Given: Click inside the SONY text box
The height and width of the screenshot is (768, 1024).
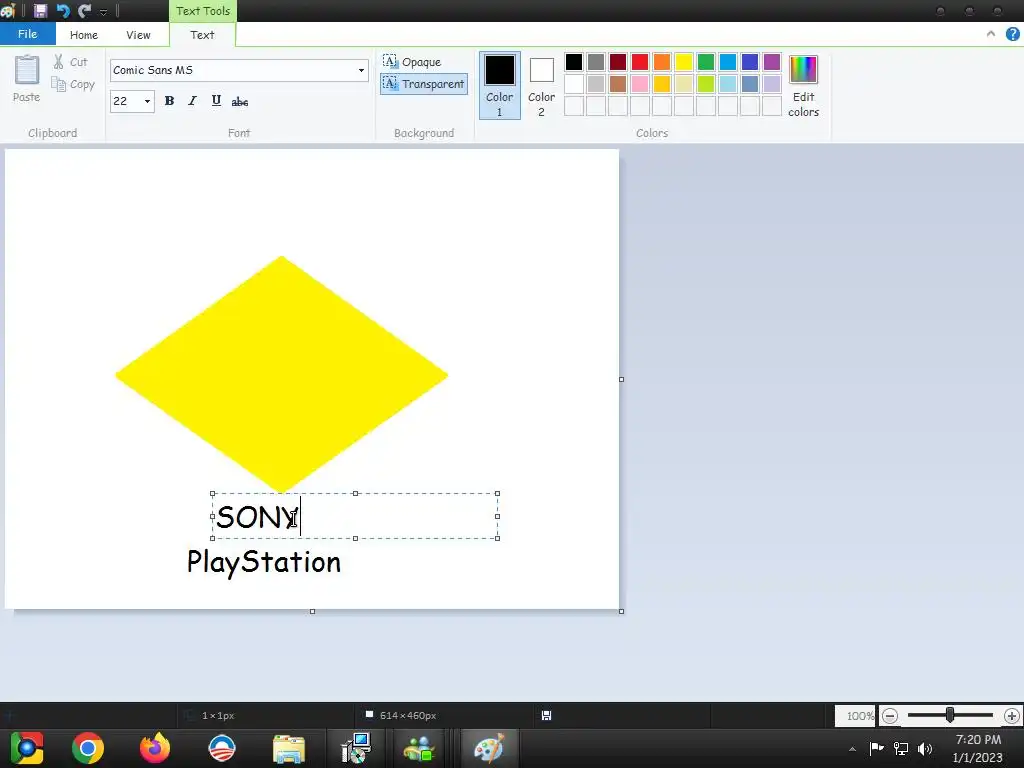Looking at the screenshot, I should click(x=355, y=516).
